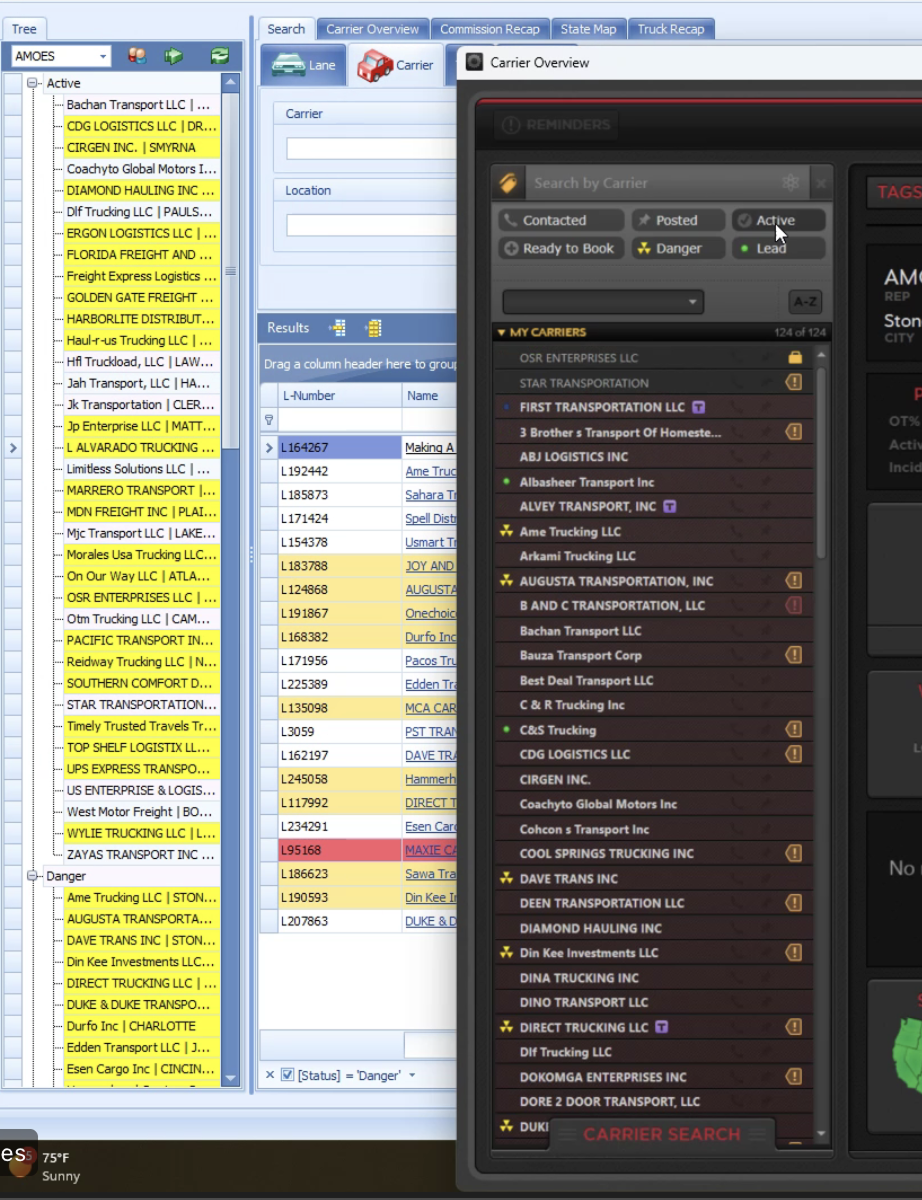This screenshot has height=1200, width=922.
Task: Click the A-Z sort button
Action: 805,302
